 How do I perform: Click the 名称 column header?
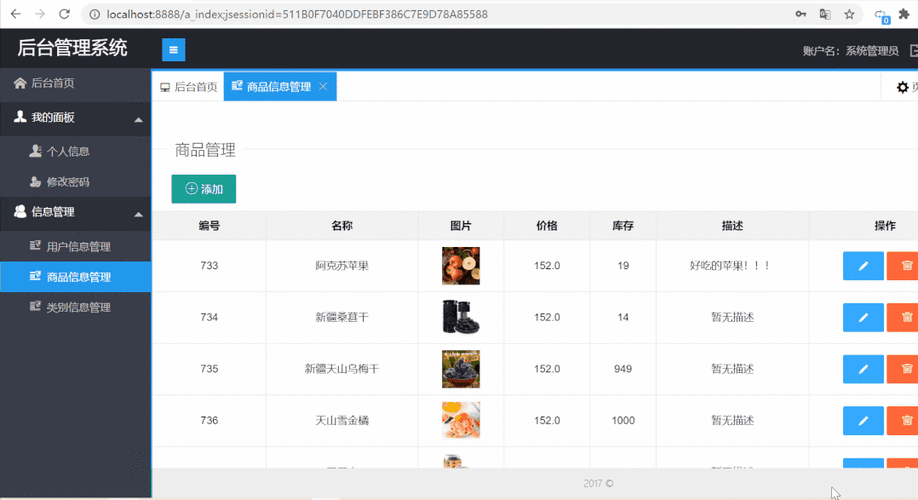point(342,226)
